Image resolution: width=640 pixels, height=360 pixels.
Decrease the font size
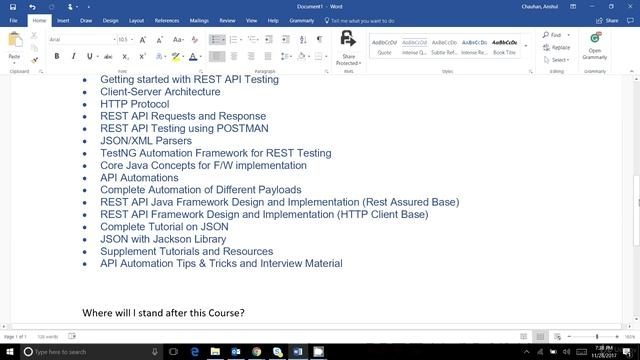tap(159, 40)
